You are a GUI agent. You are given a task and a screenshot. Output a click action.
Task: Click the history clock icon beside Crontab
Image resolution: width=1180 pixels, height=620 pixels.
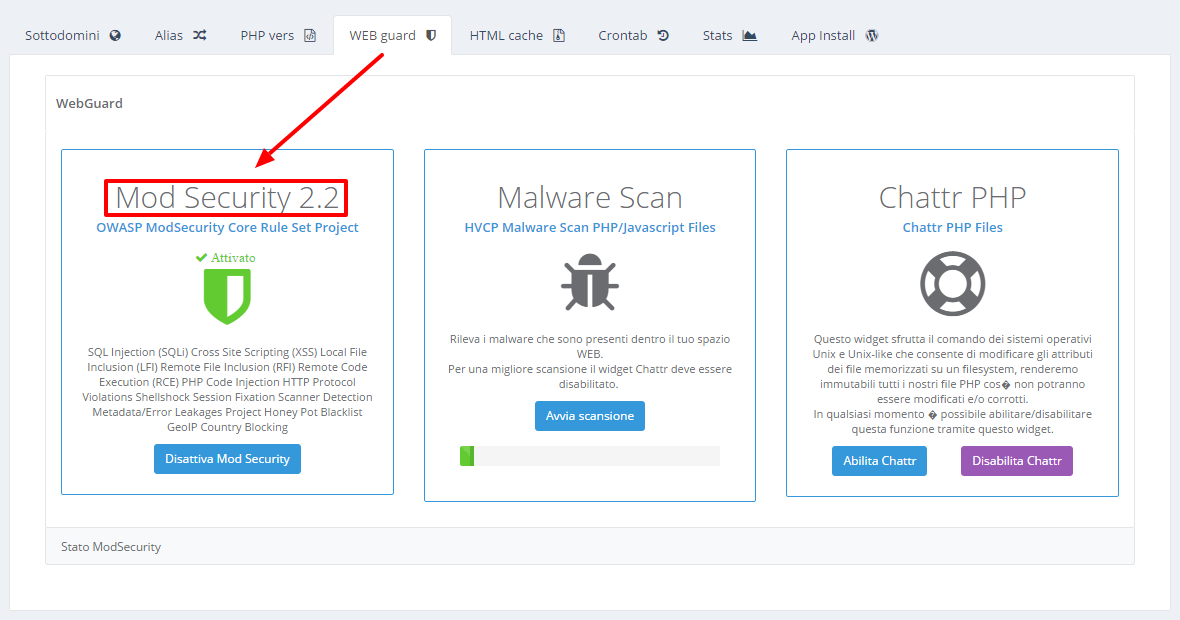663,35
